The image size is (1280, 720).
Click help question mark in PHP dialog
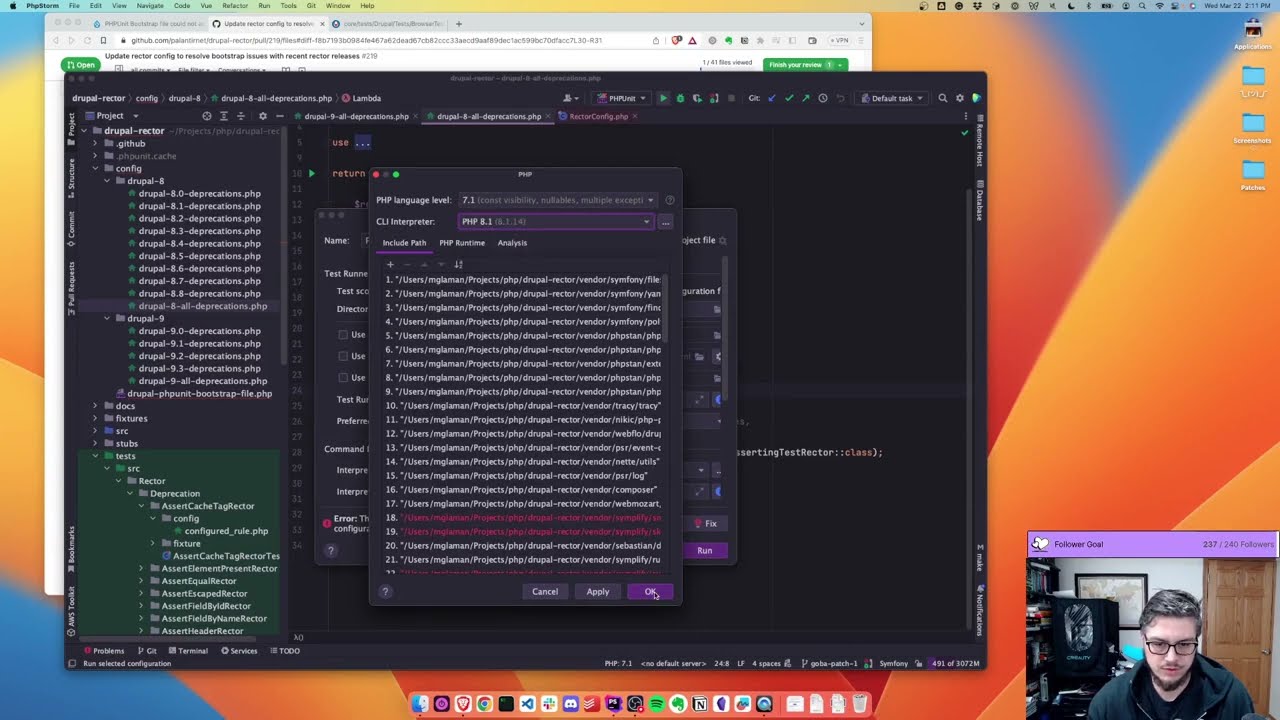click(385, 592)
